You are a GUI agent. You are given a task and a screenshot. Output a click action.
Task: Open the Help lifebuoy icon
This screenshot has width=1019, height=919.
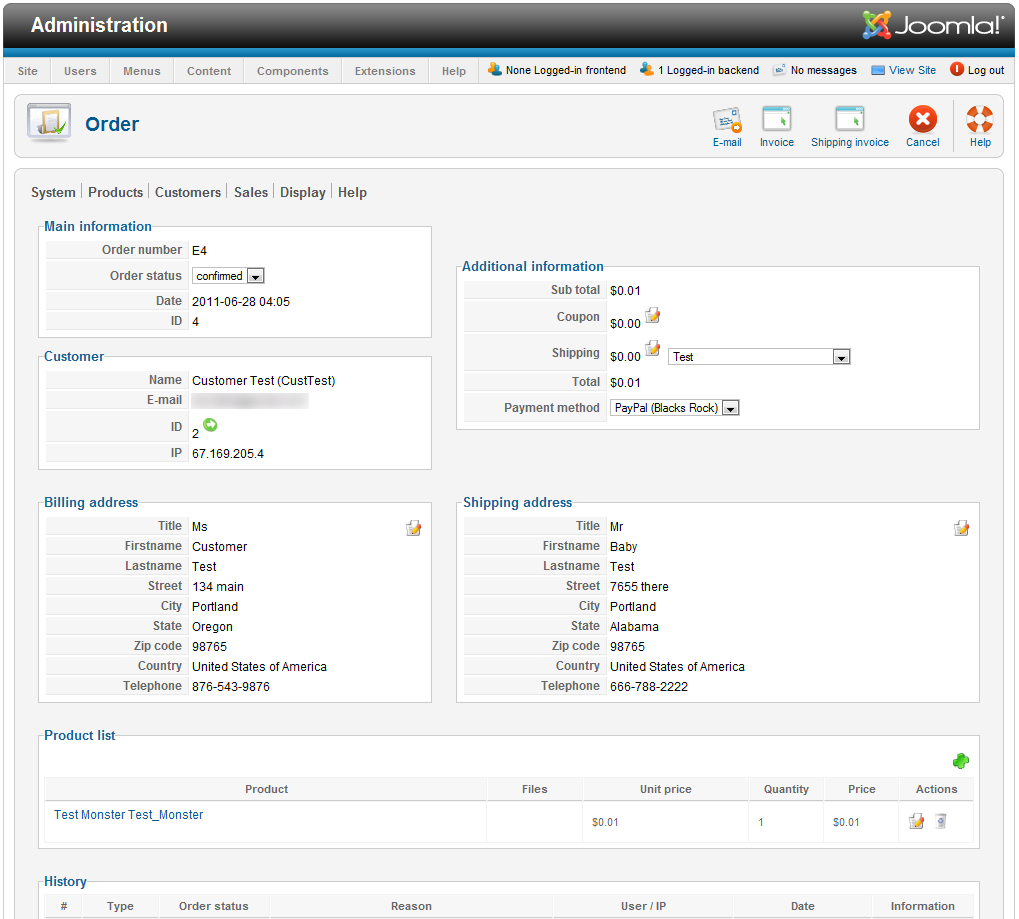pos(979,121)
